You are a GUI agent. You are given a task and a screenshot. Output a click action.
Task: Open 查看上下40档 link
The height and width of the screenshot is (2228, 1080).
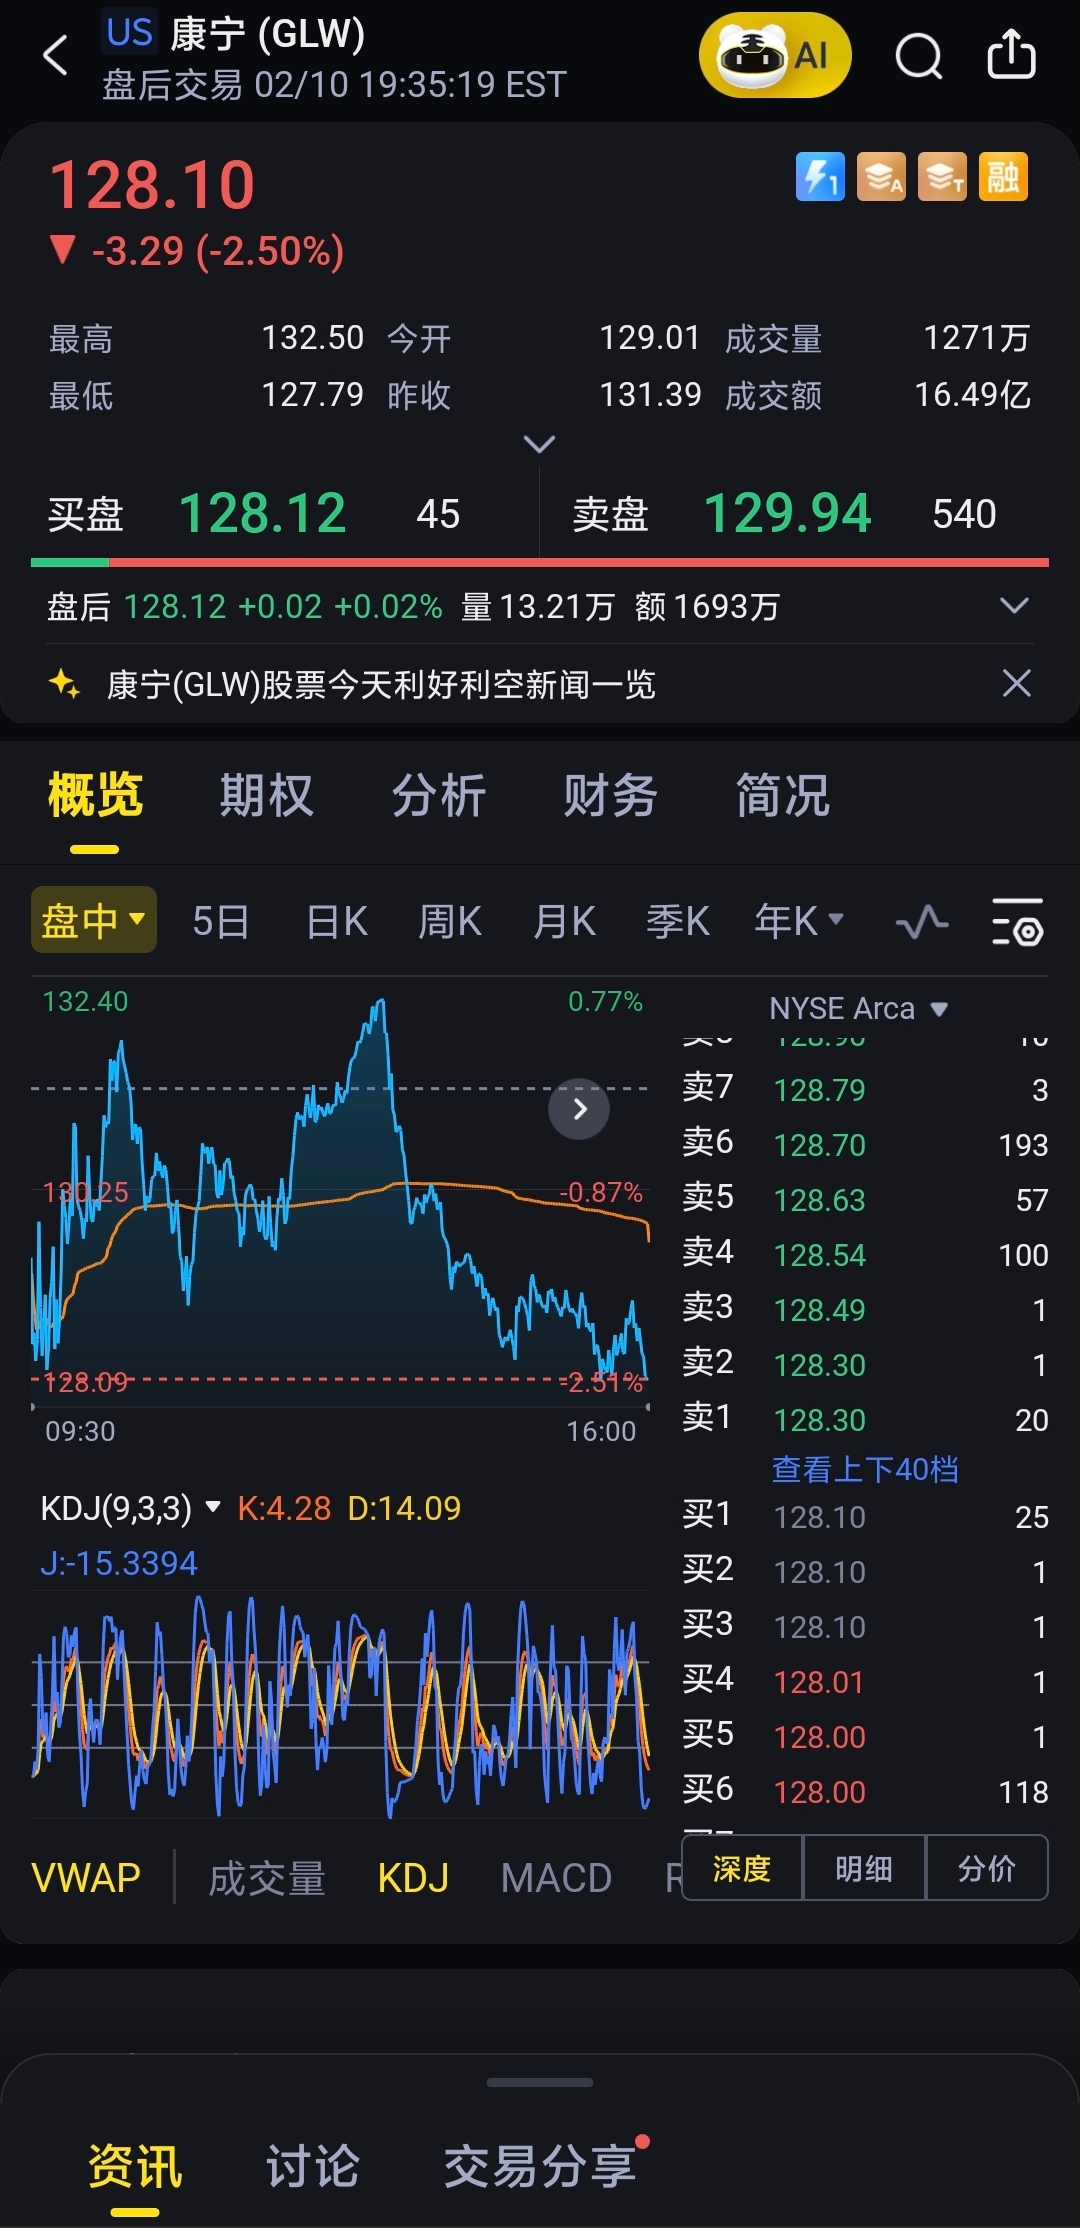click(865, 1469)
